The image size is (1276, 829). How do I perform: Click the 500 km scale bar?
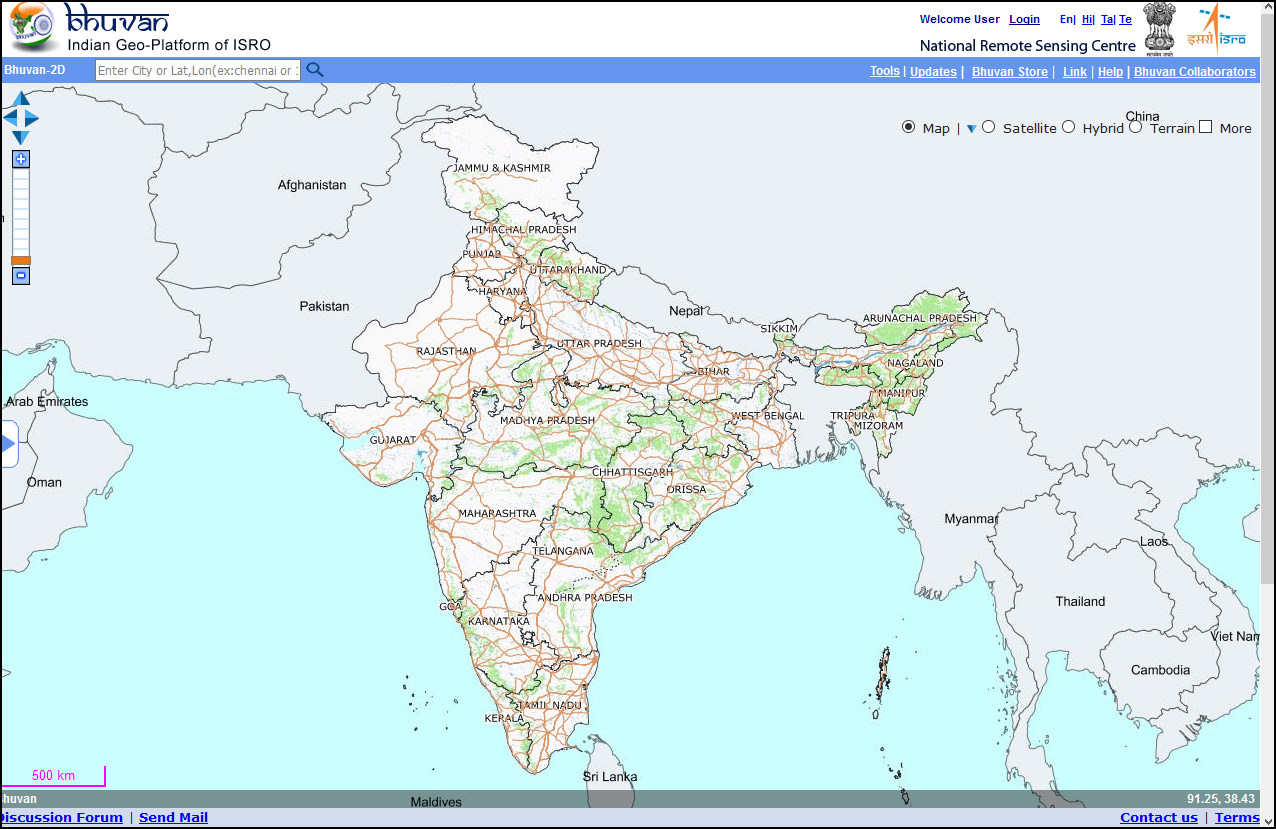click(x=54, y=776)
